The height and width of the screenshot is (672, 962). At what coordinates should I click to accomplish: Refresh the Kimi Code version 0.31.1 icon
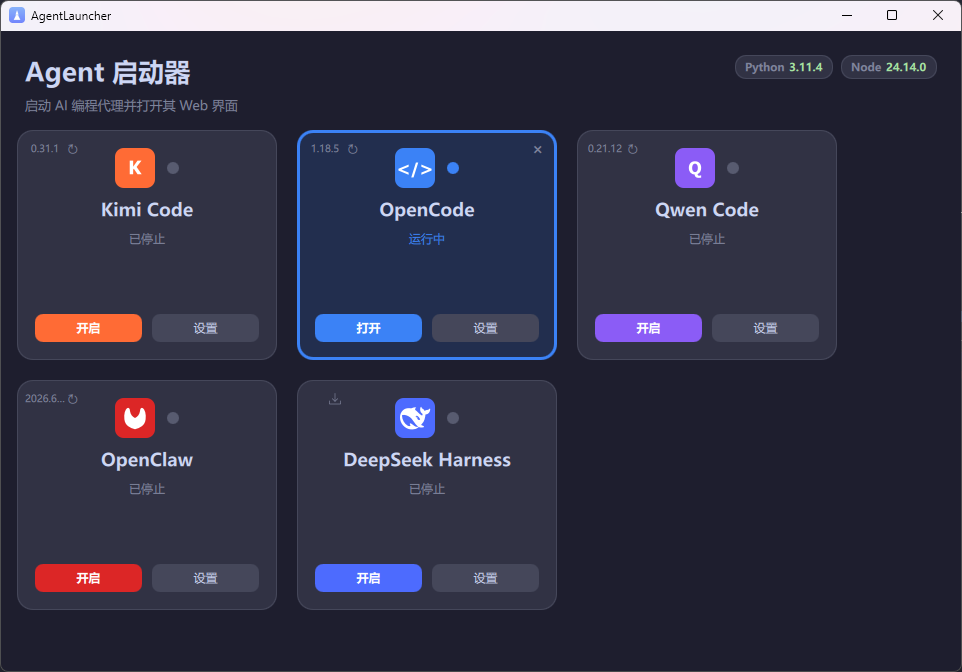pos(72,149)
